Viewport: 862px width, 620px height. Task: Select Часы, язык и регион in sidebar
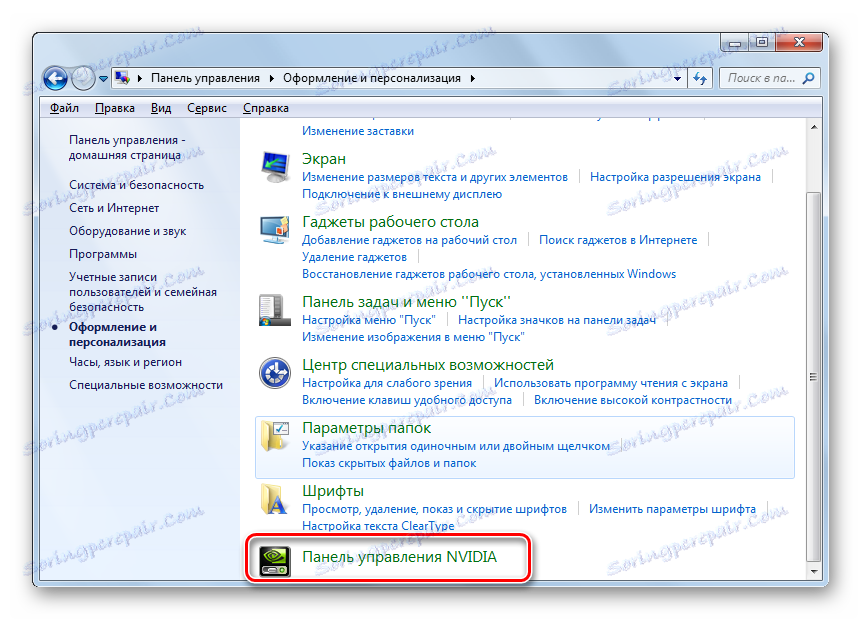coord(125,362)
